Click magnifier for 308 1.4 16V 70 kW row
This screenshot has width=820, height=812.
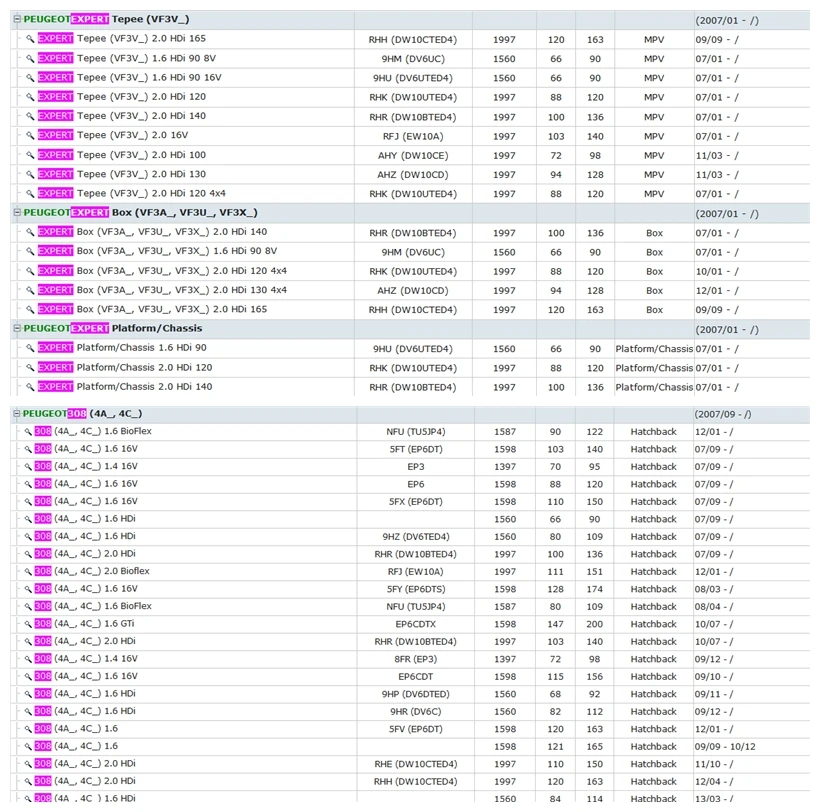pyautogui.click(x=28, y=466)
